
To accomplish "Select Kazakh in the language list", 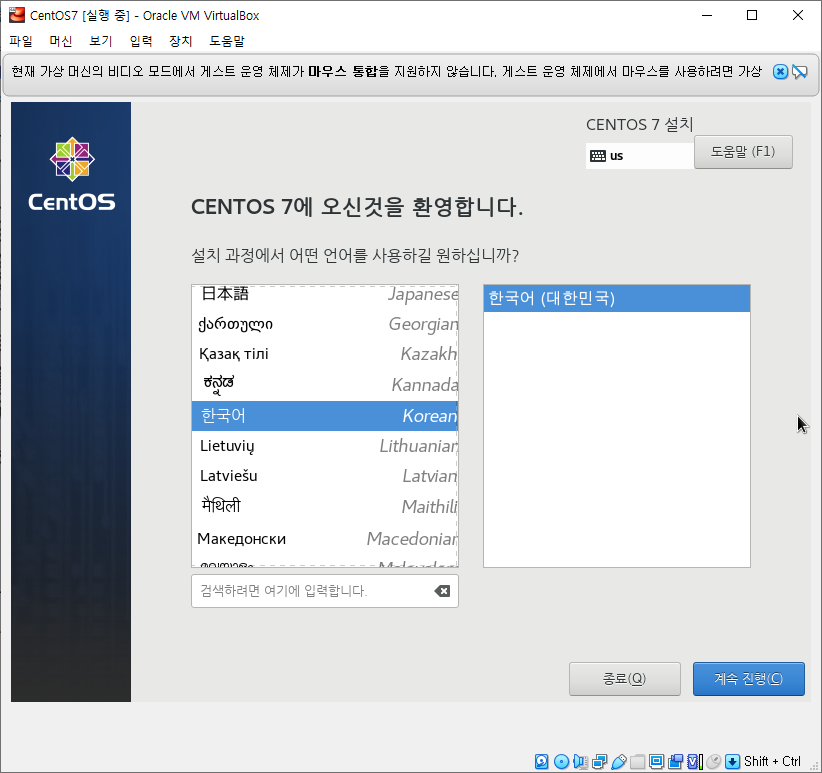I will tap(325, 354).
